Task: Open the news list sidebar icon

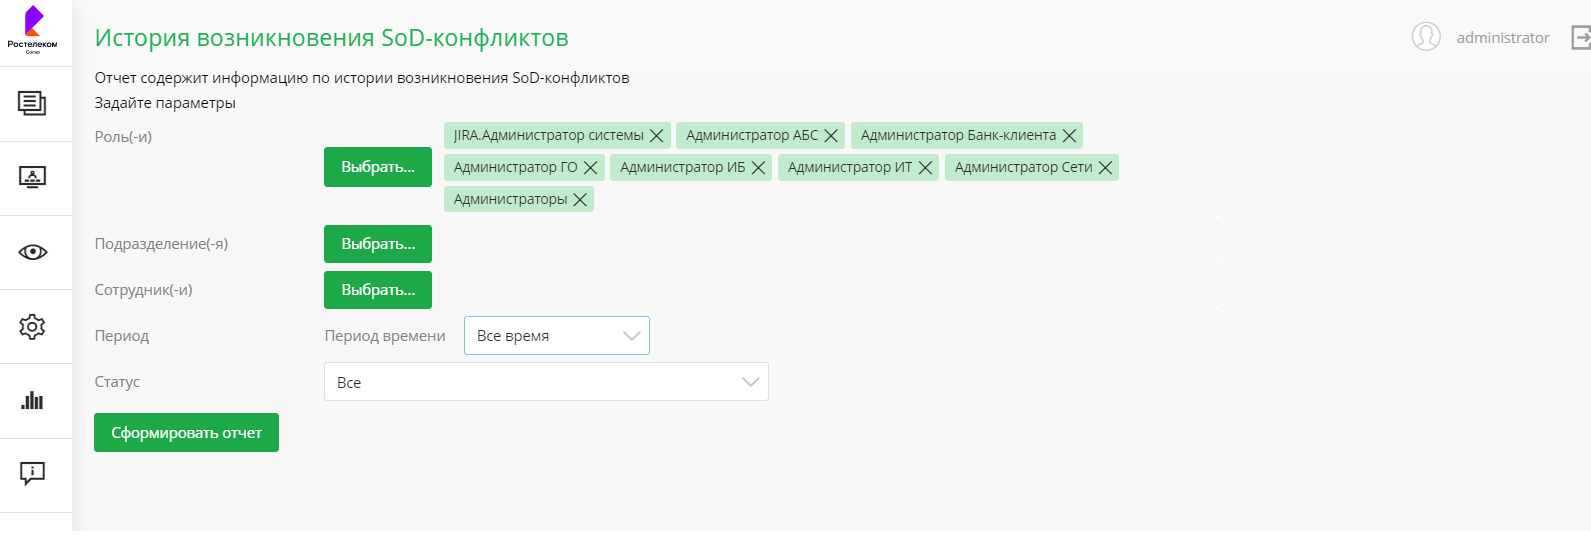Action: pyautogui.click(x=32, y=103)
